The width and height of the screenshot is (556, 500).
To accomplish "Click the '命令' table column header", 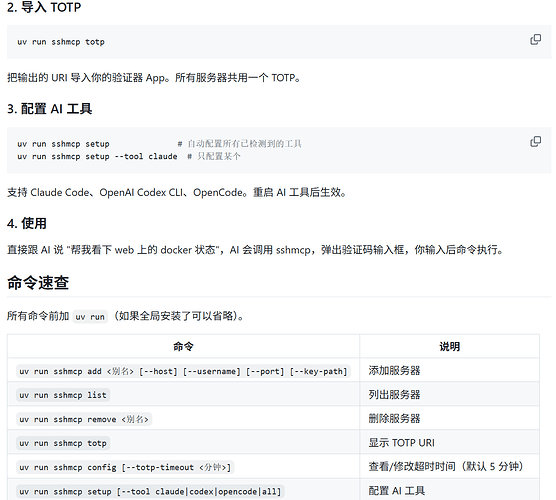I will click(183, 346).
